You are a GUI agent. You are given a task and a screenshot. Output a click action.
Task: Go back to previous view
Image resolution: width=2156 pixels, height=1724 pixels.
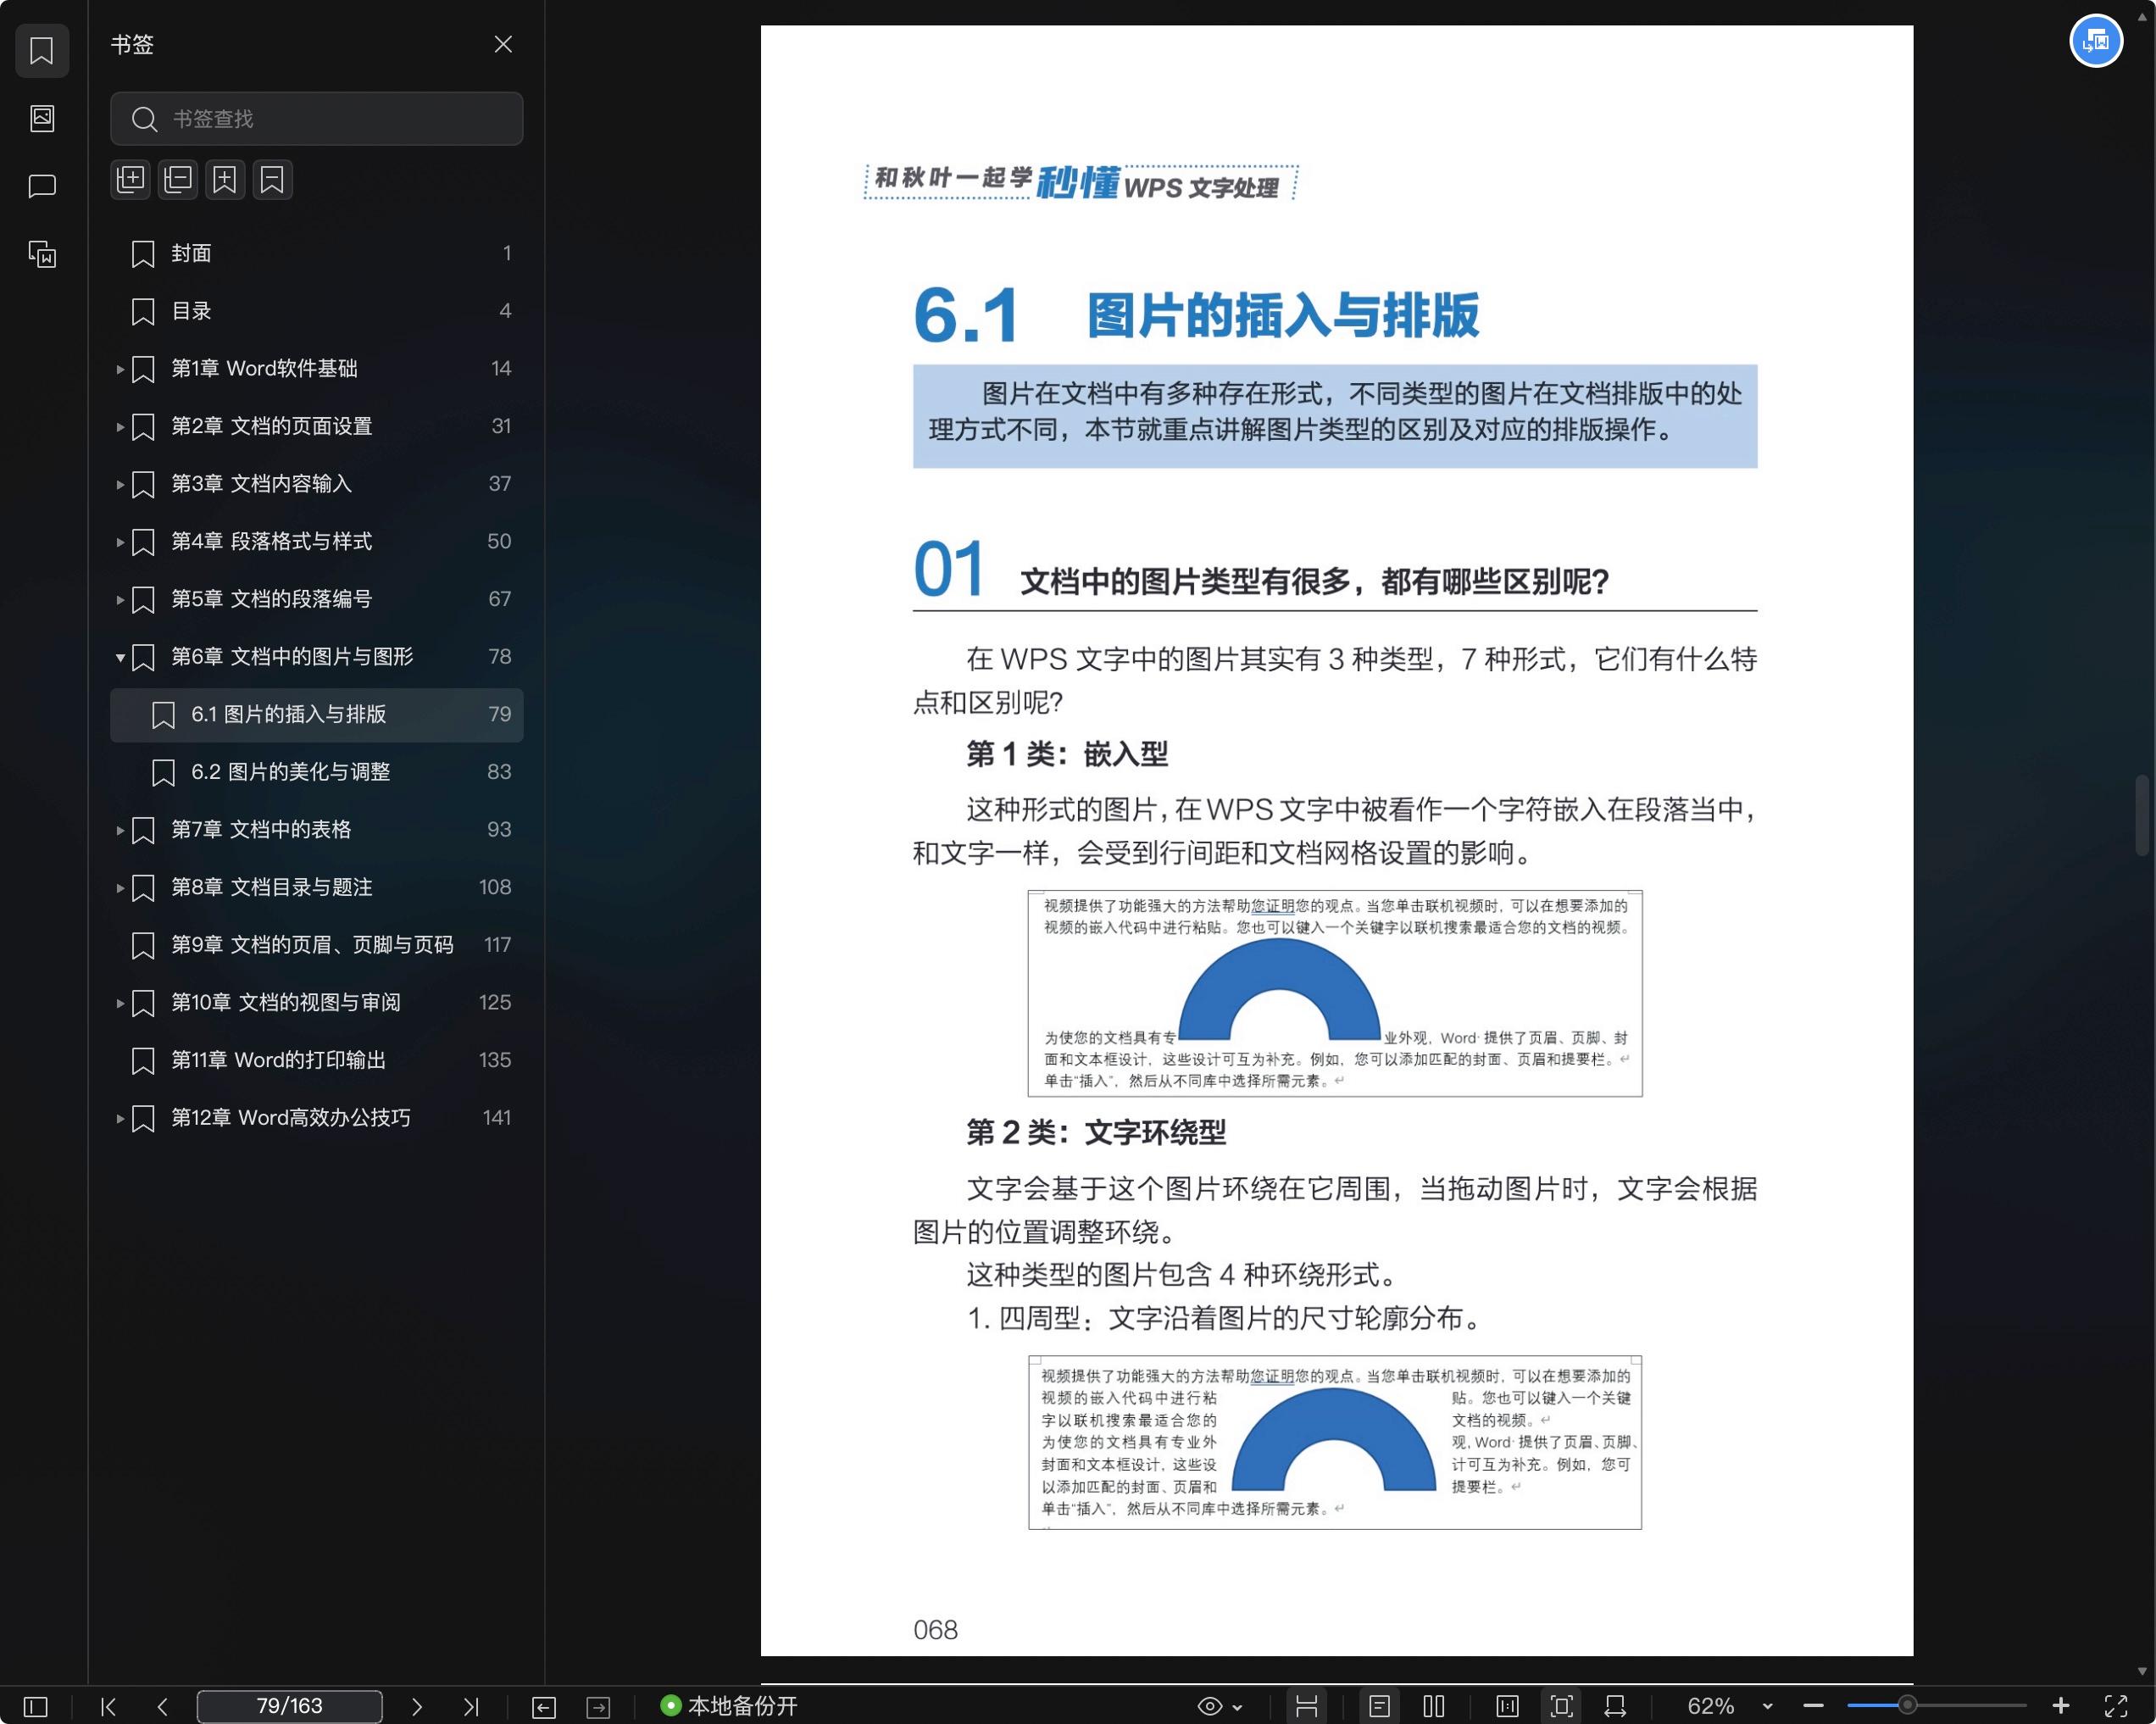[544, 1707]
